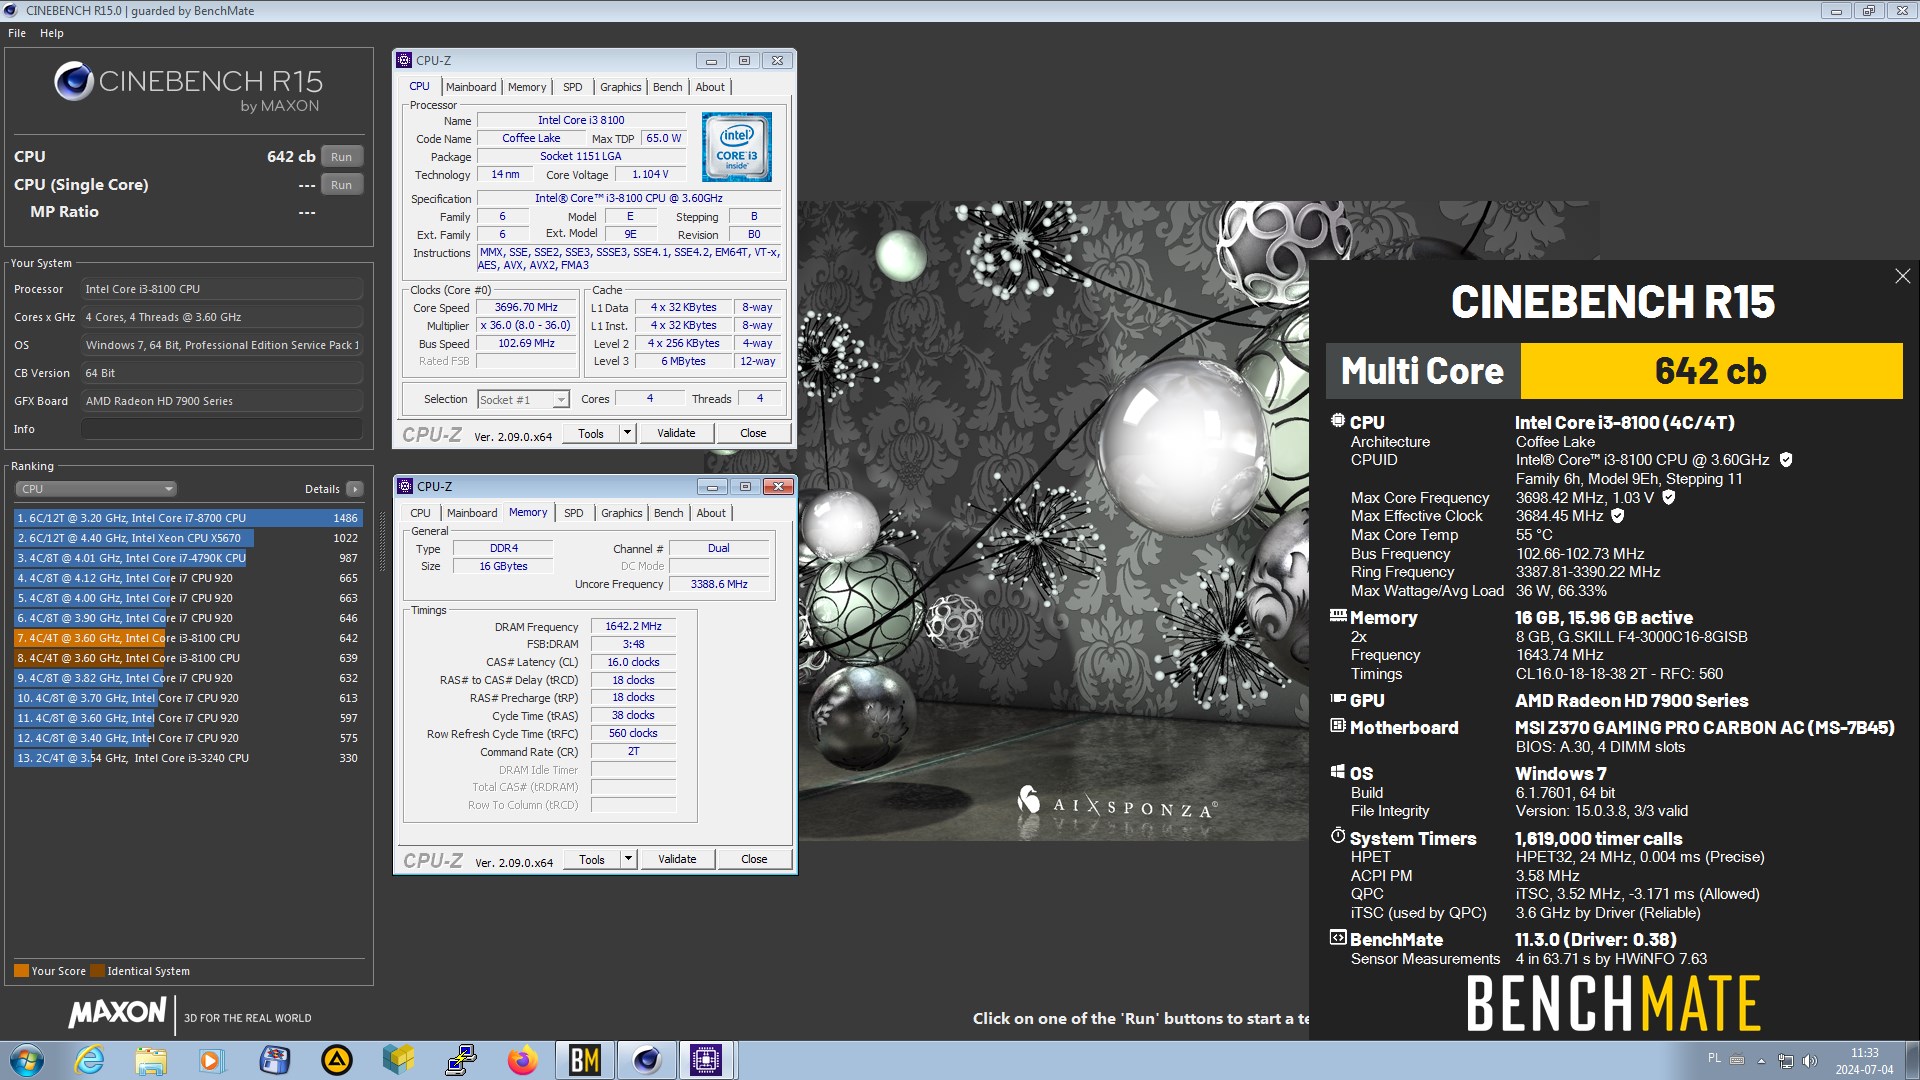Click the shield icon beside Max Core Frequency
Viewport: 1920px width, 1080px height.
[x=1668, y=497]
